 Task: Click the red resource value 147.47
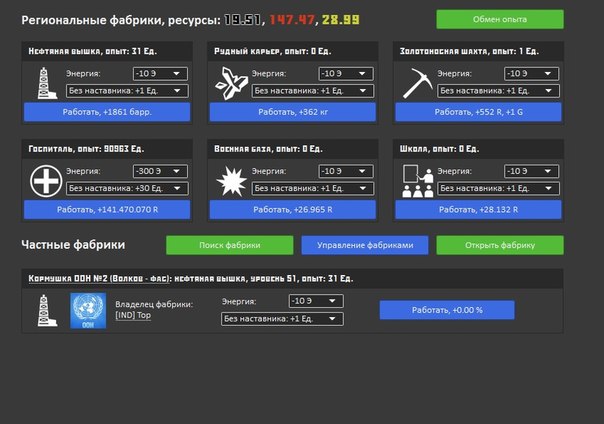292,20
